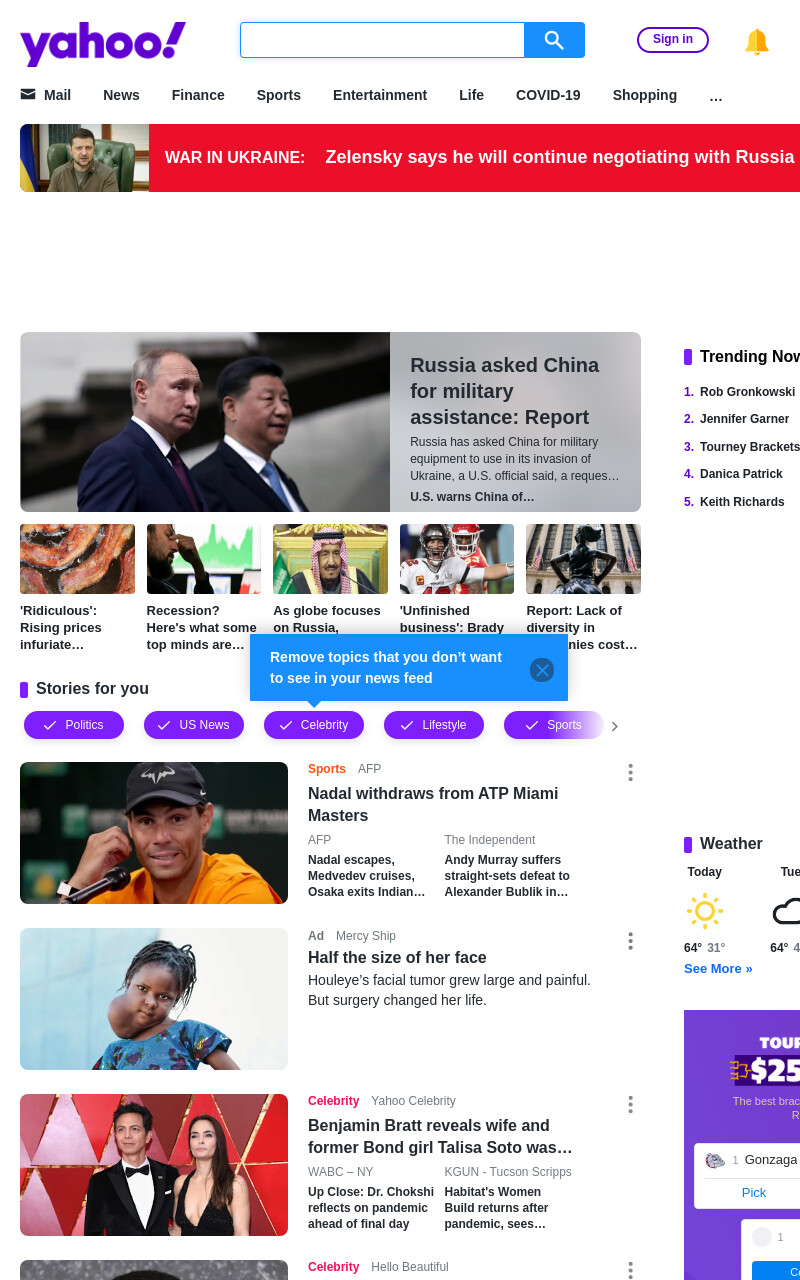This screenshot has height=1280, width=800.
Task: Click Celebrity label on Benjamin Bratt story
Action: click(333, 1101)
